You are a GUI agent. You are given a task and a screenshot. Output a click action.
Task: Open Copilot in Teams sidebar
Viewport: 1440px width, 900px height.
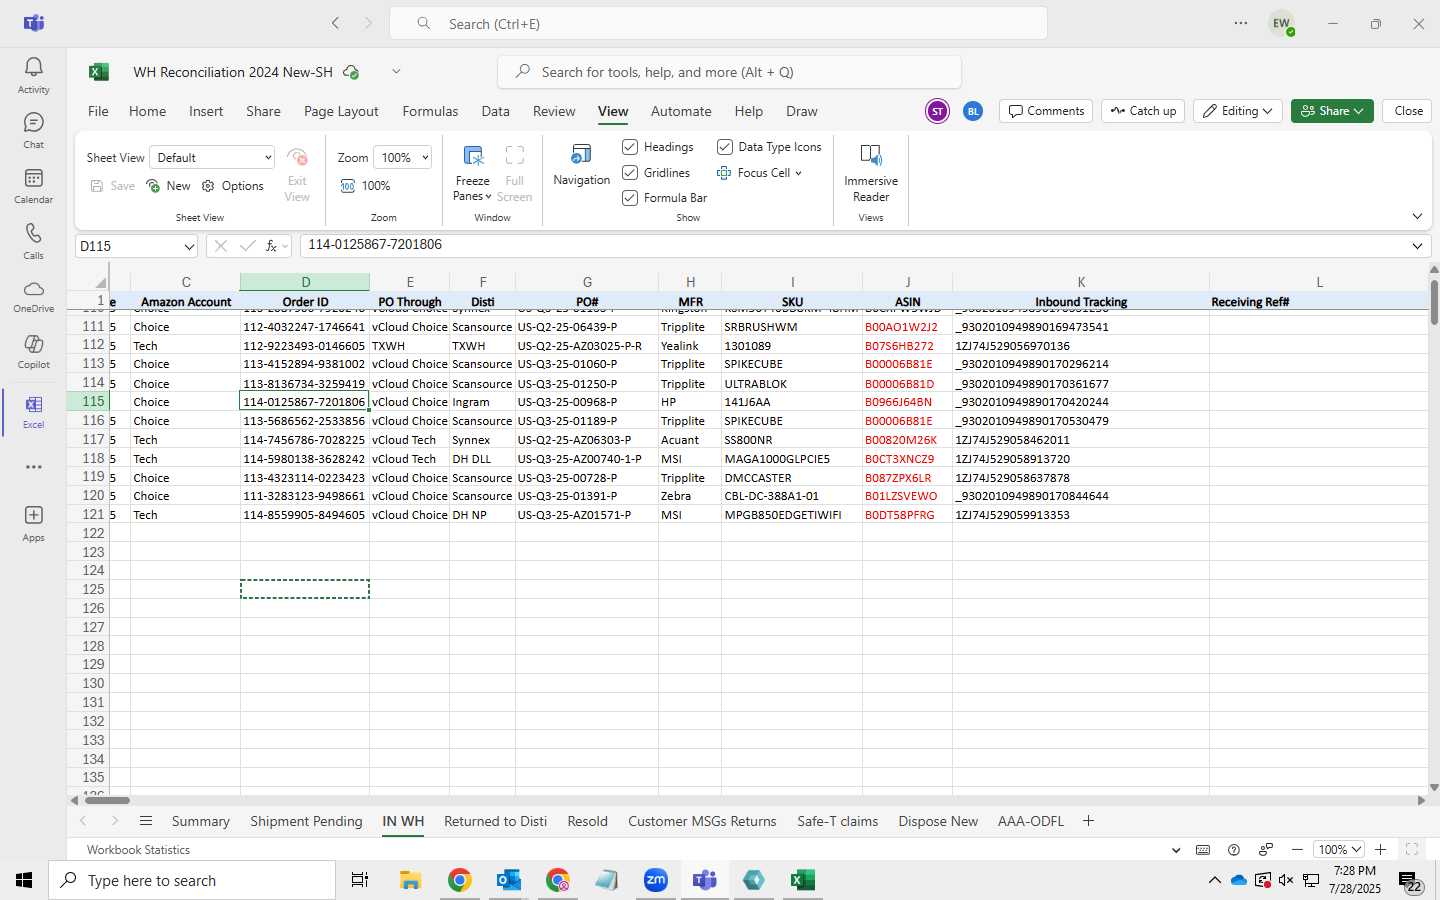pyautogui.click(x=33, y=351)
